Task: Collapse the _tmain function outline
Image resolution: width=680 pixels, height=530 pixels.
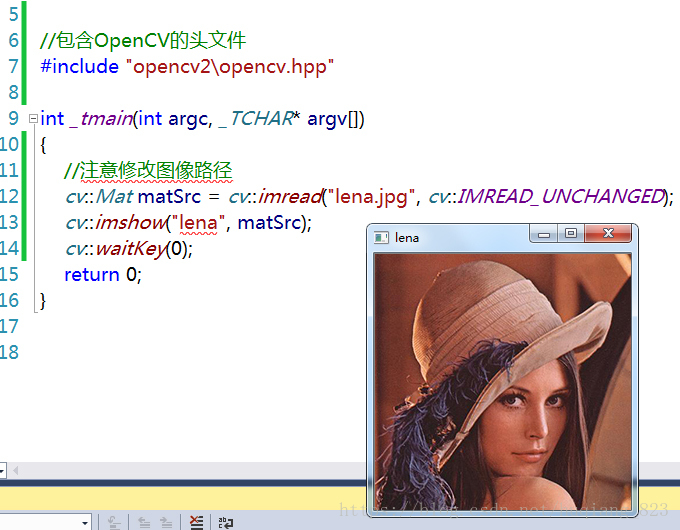Action: 33,118
